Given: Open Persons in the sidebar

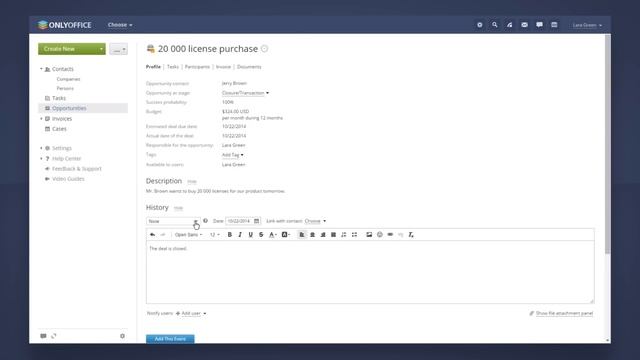Looking at the screenshot, I should pyautogui.click(x=65, y=88).
